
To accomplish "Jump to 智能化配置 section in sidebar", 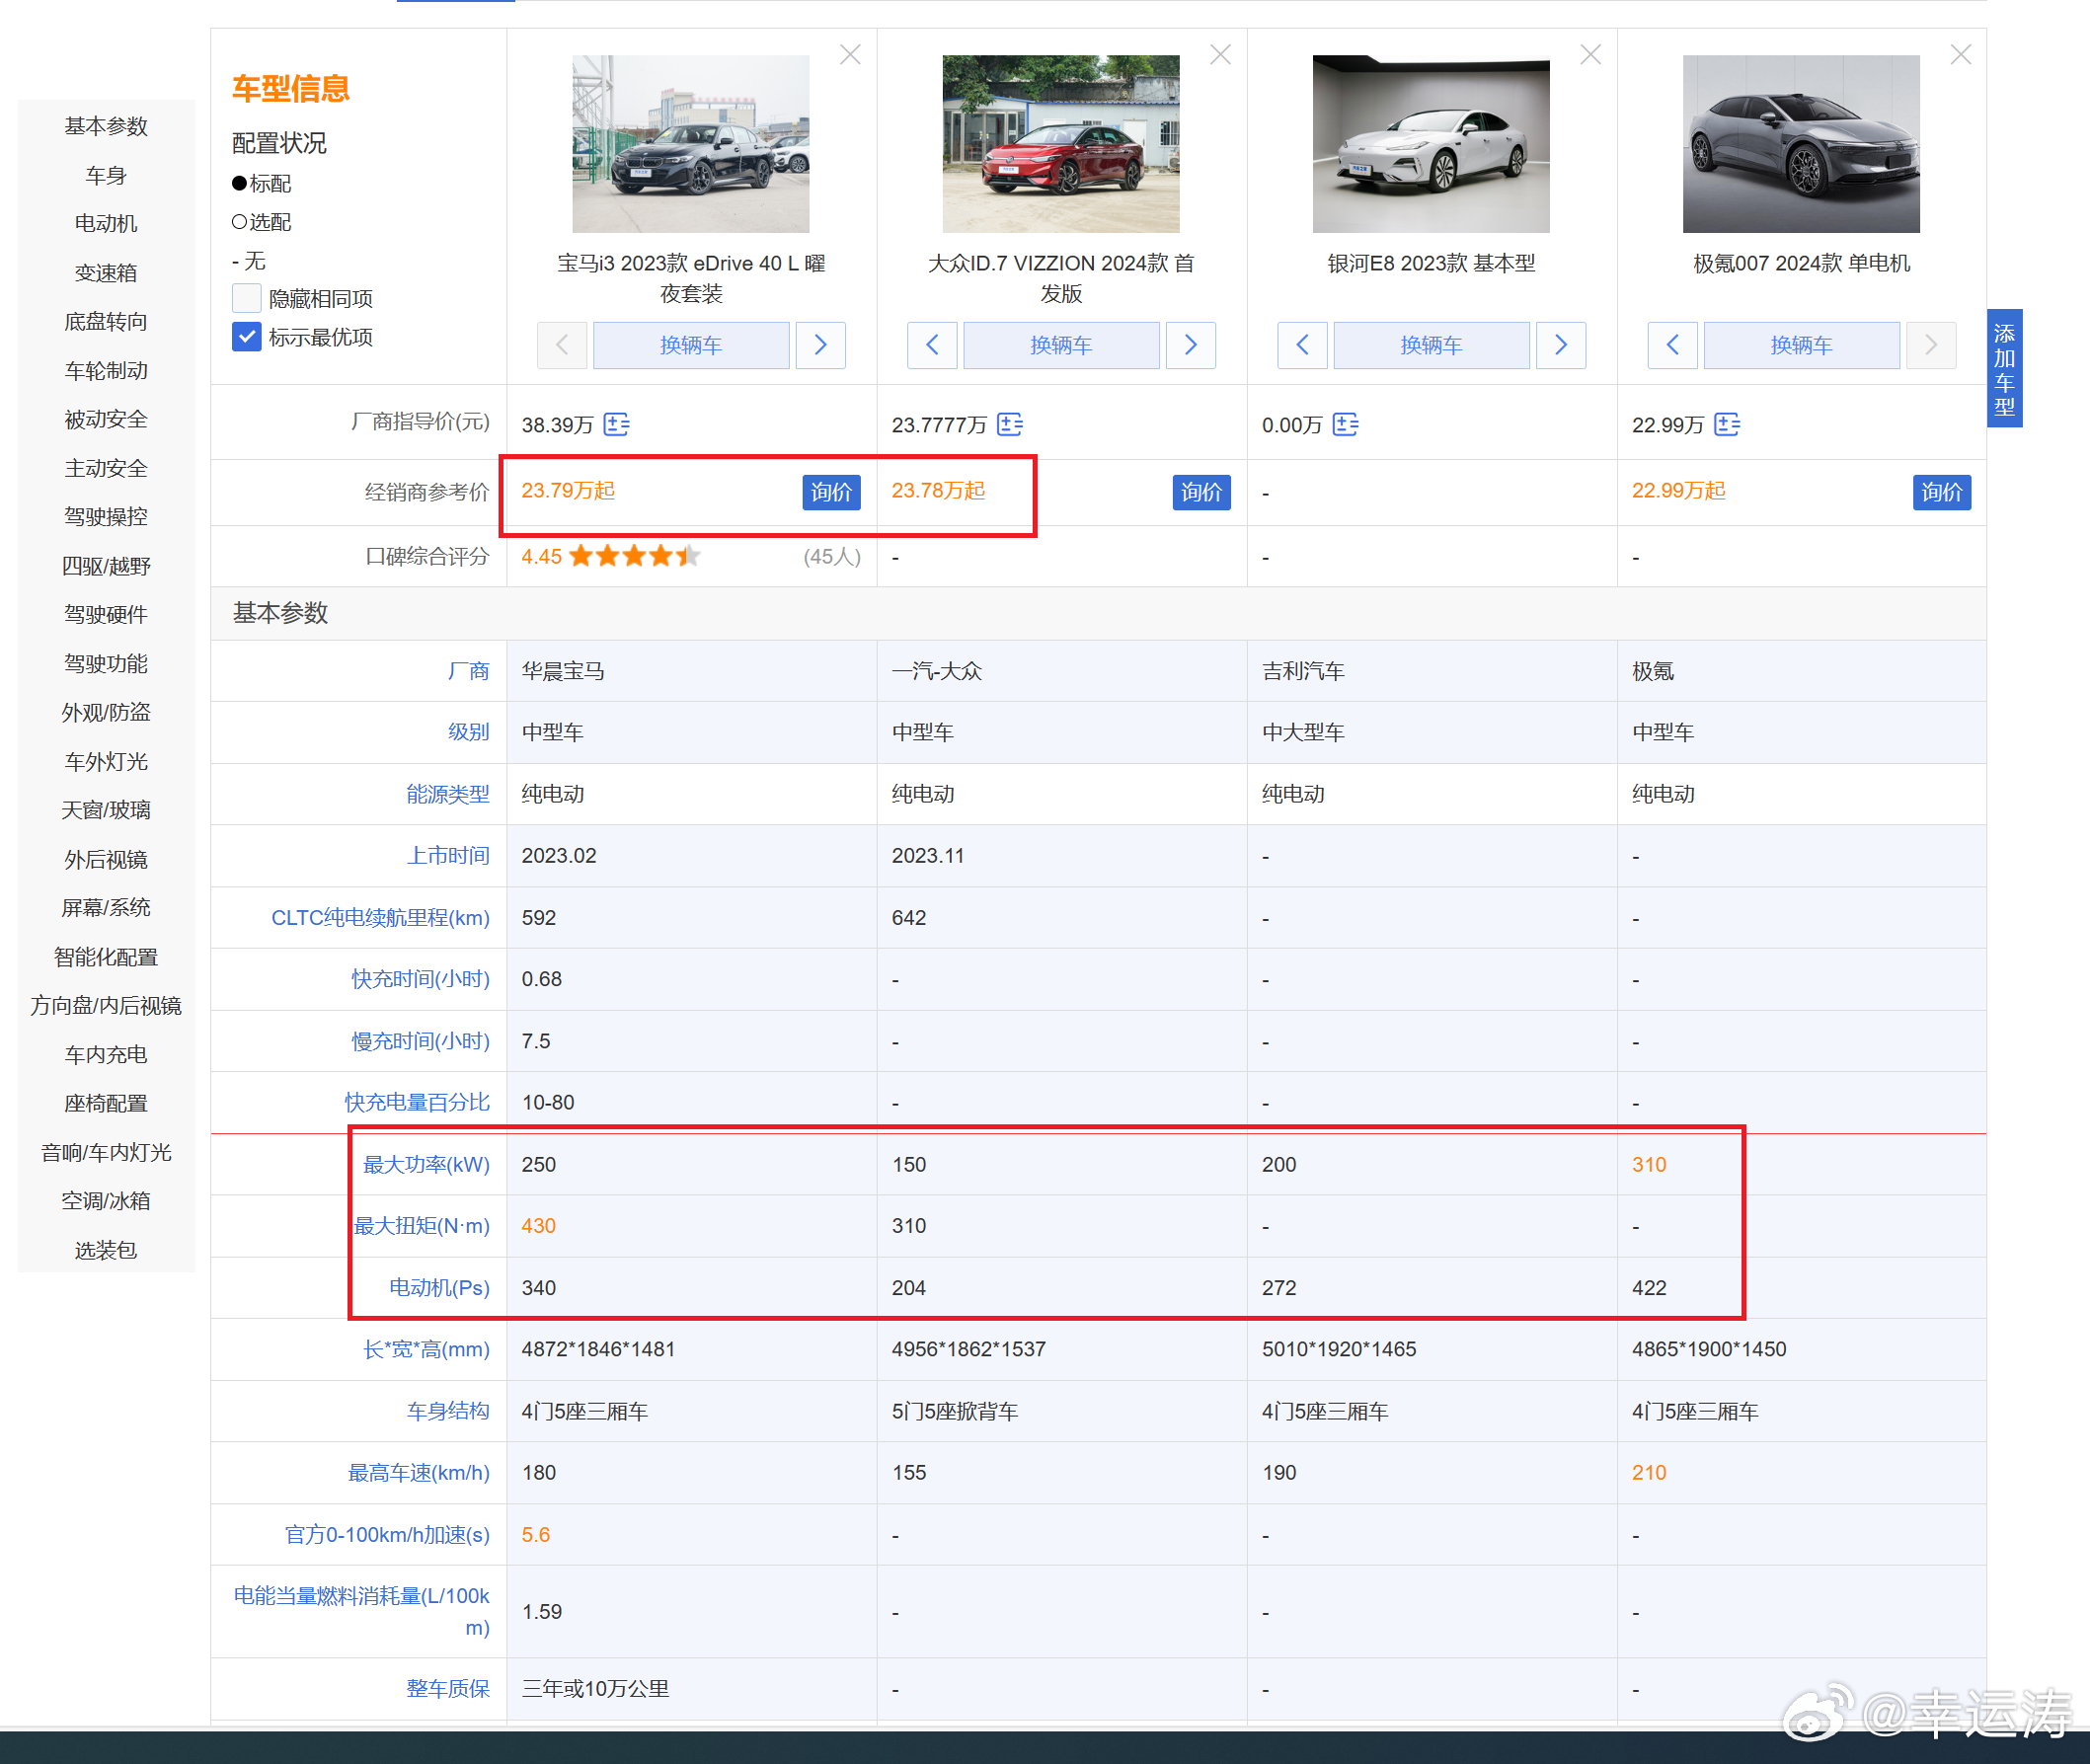I will coord(106,957).
